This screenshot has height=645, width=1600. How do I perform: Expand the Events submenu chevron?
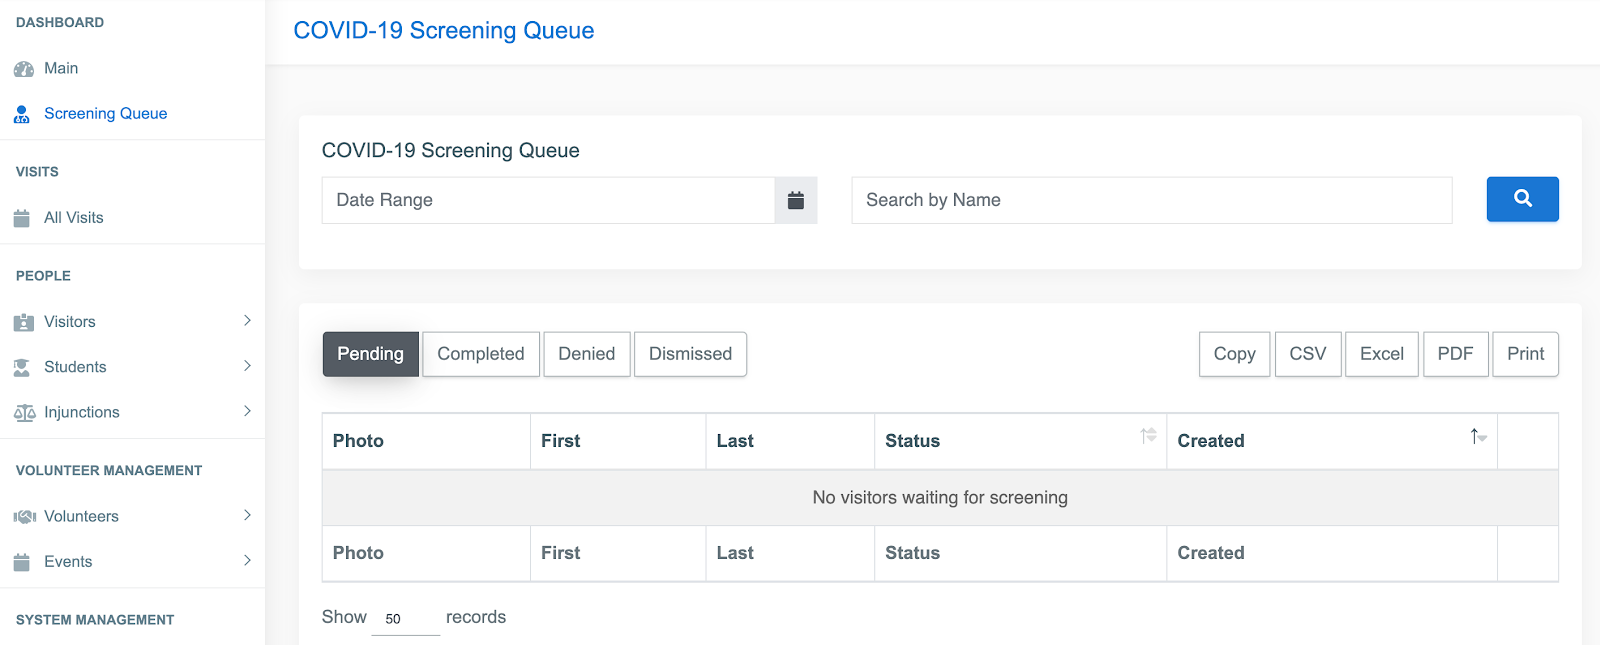click(x=247, y=561)
